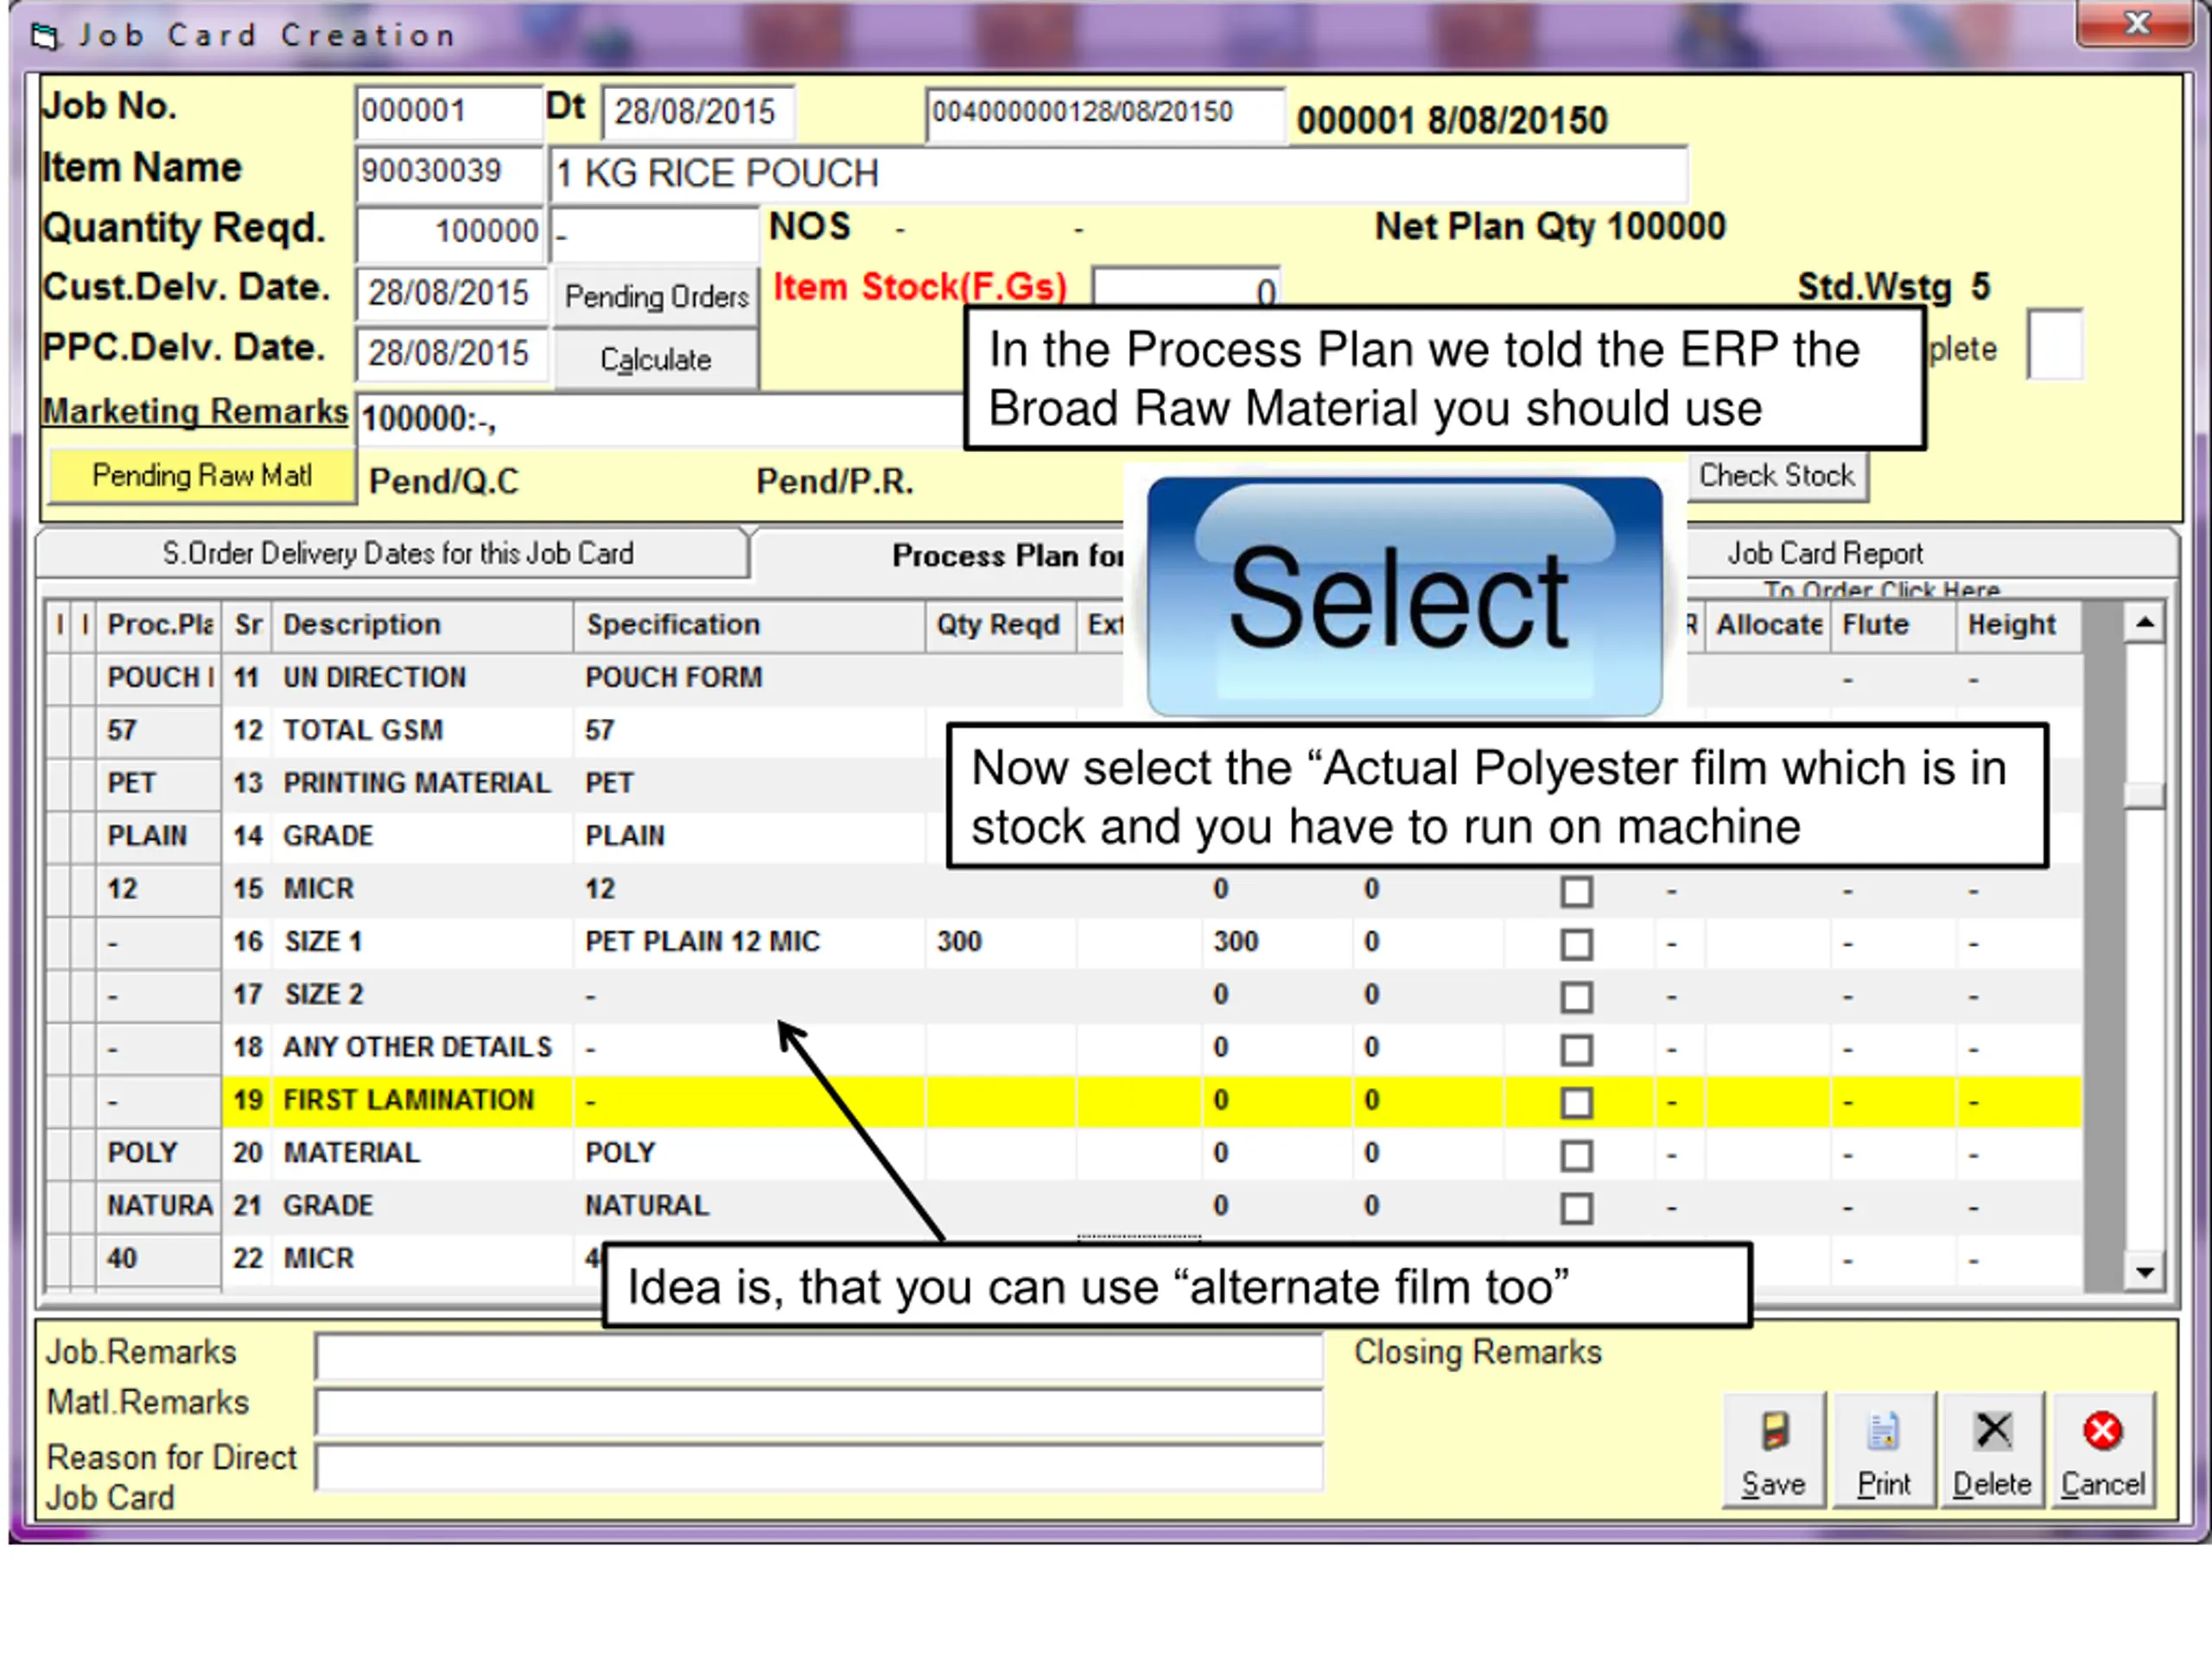Open the S.Order Delivery Dates tab
Screen dimensions: 2212x1659
tap(392, 553)
